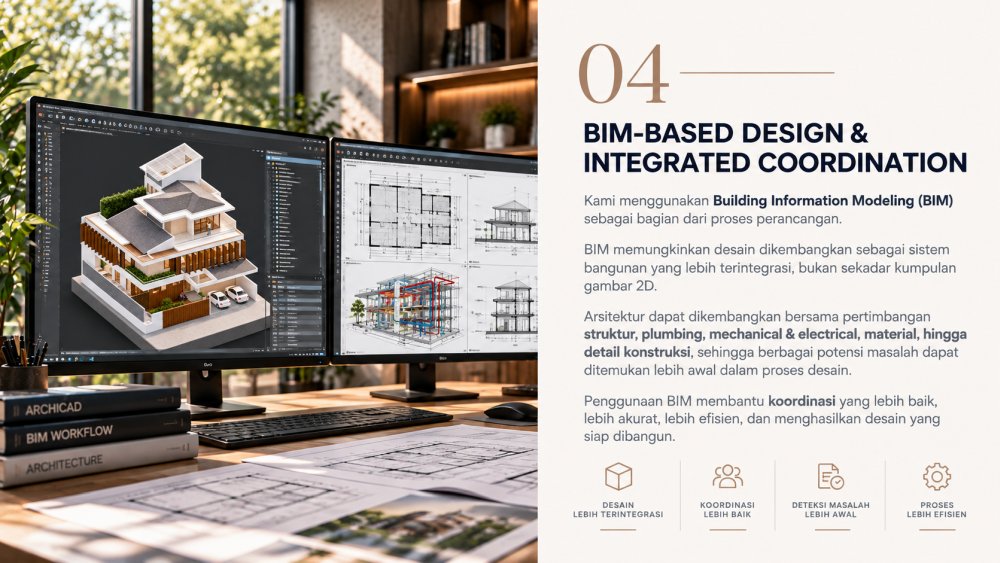This screenshot has width=1000, height=563.
Task: Select the "KOORDINASI LEBIH BAIK" label
Action: [x=727, y=509]
